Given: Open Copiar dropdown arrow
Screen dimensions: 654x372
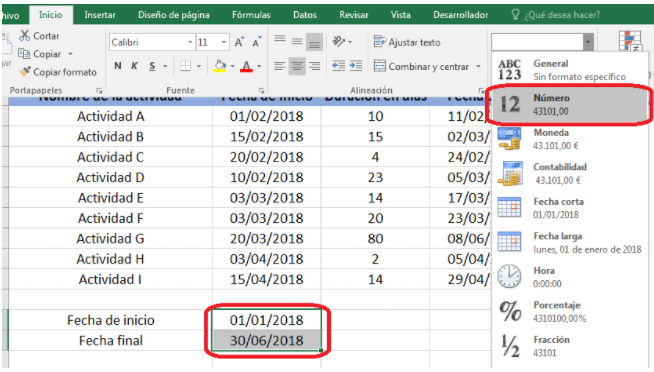Looking at the screenshot, I should point(70,54).
